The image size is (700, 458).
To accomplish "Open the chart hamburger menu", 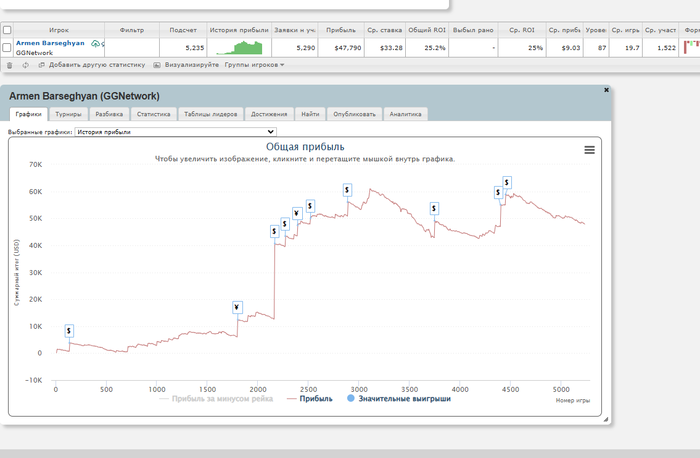I will point(589,149).
